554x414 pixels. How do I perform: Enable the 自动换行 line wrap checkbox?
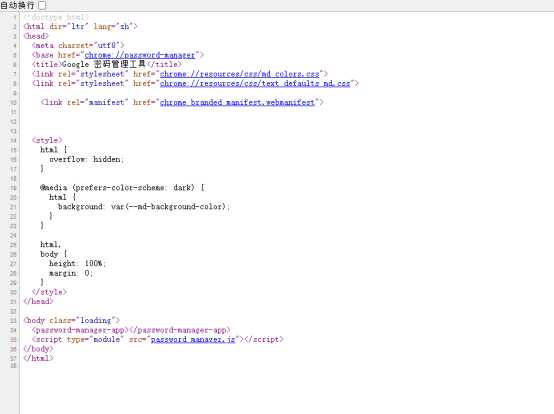point(42,5)
